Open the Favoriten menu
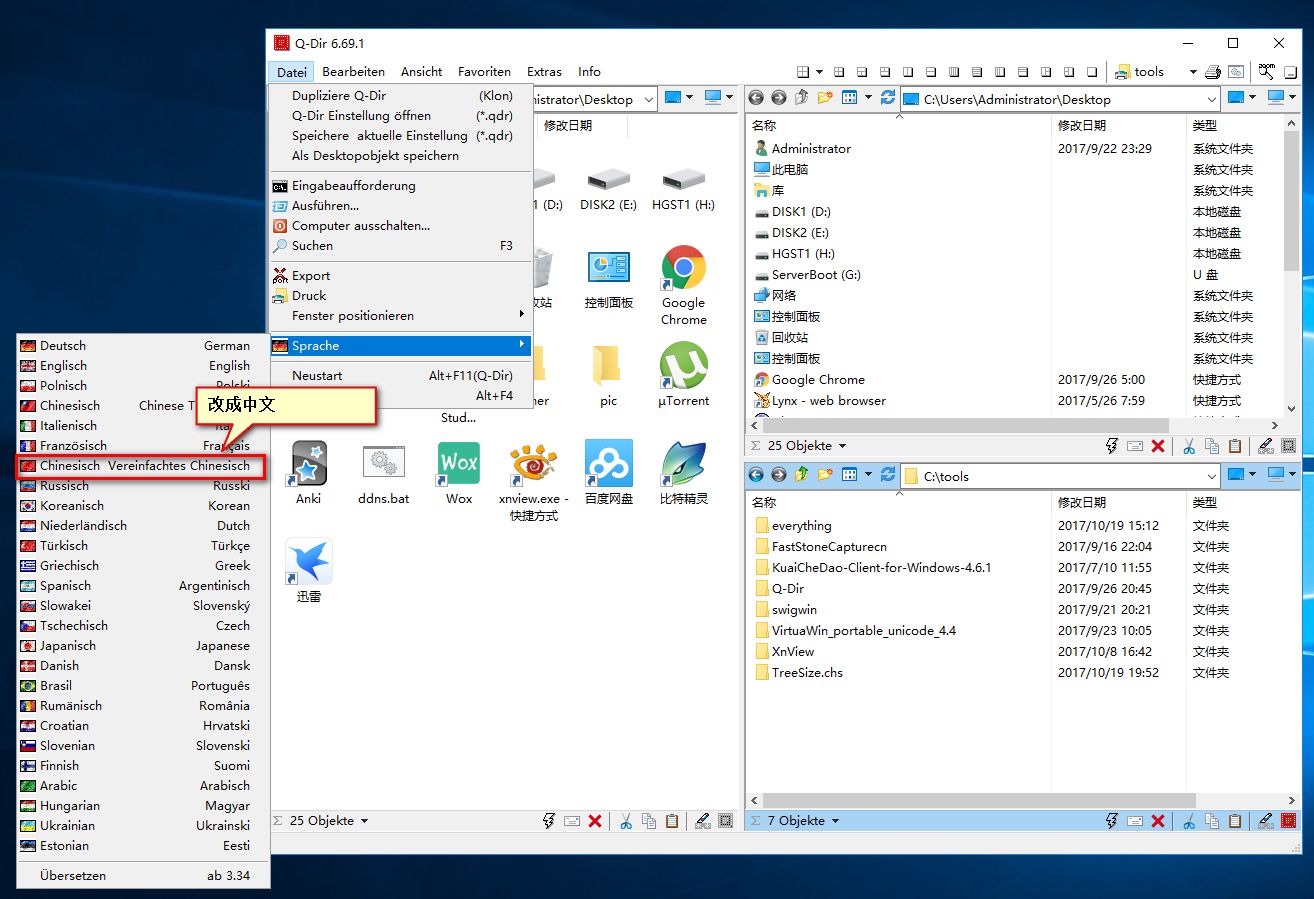This screenshot has height=899, width=1314. tap(484, 72)
